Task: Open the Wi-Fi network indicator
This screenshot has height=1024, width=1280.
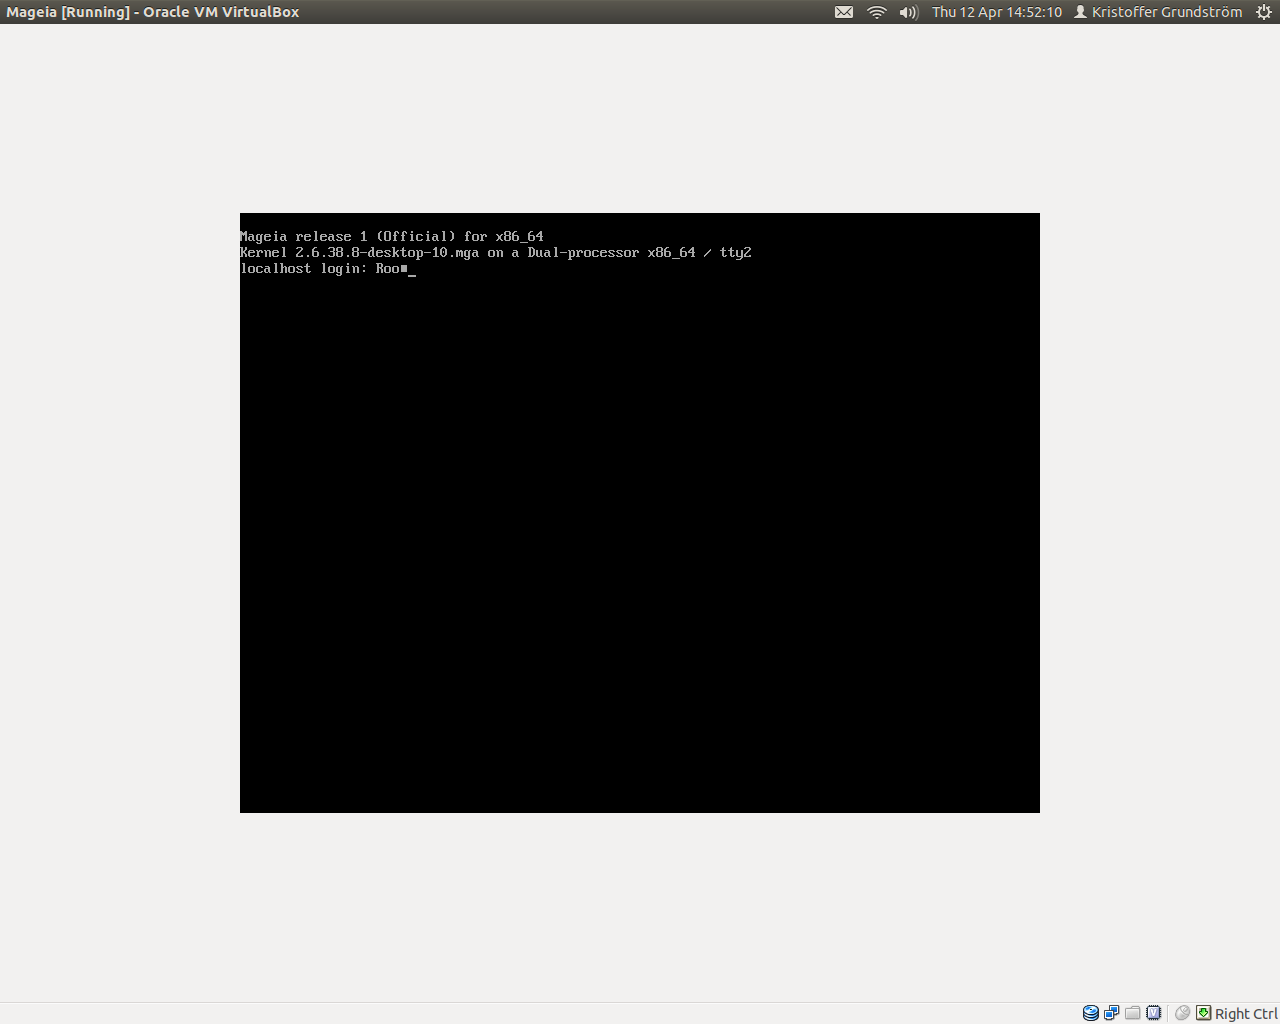Action: point(877,12)
